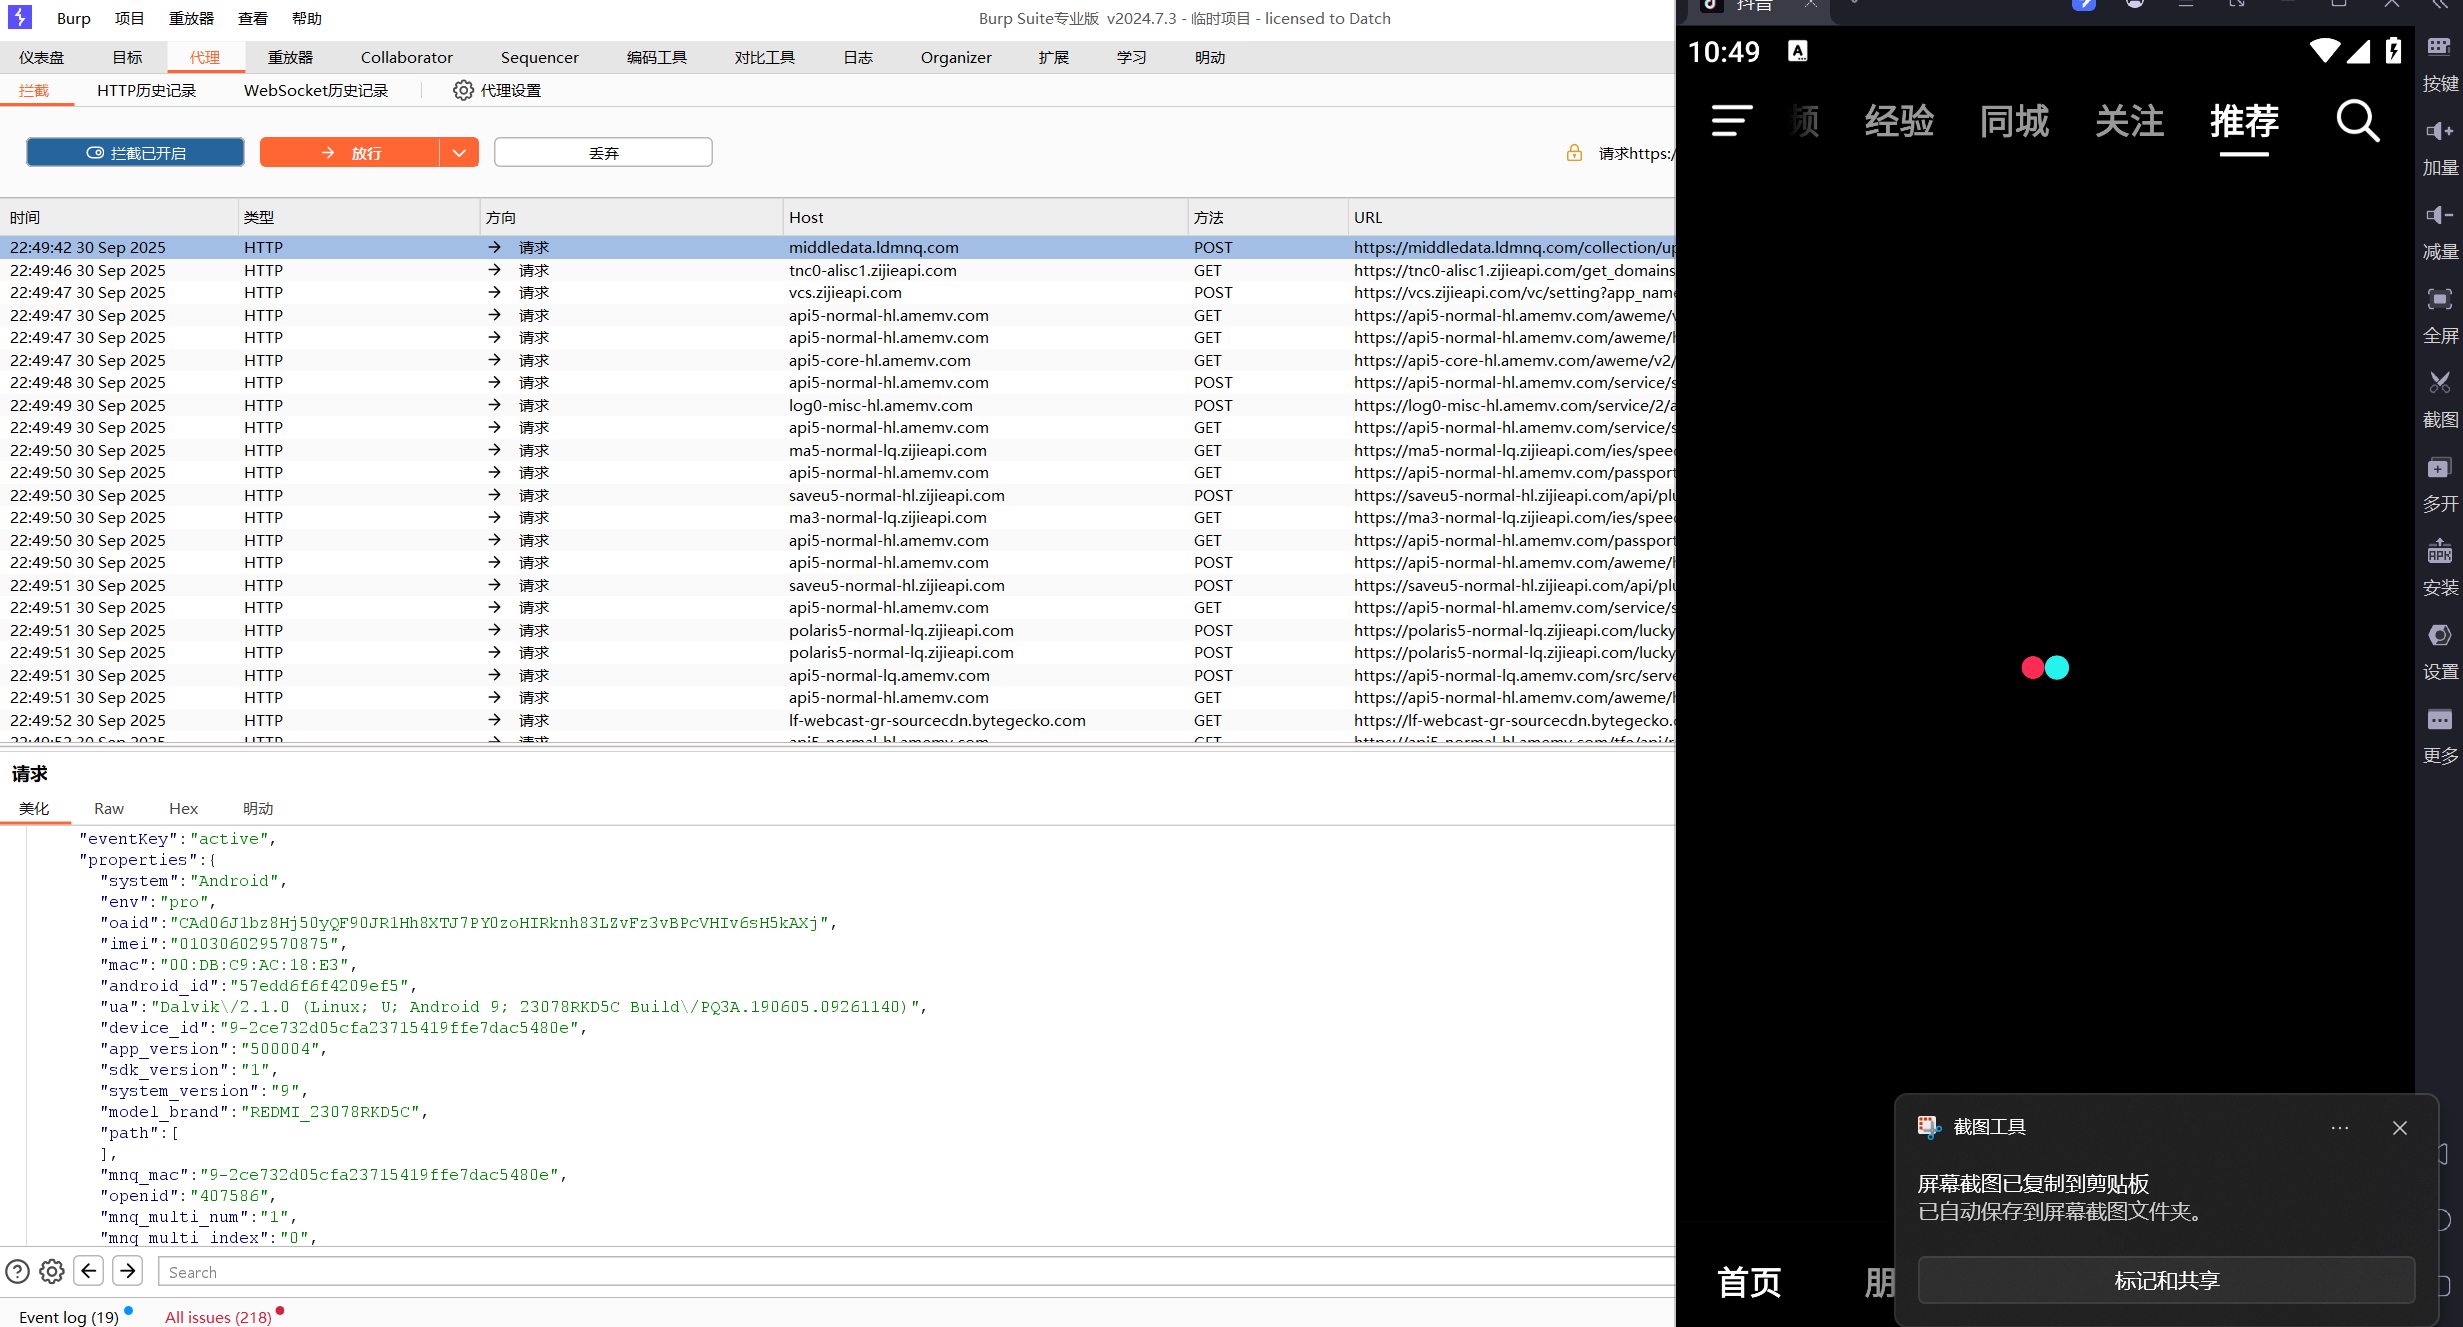
Task: Expand the emulator 更多 more options
Action: click(x=2439, y=720)
